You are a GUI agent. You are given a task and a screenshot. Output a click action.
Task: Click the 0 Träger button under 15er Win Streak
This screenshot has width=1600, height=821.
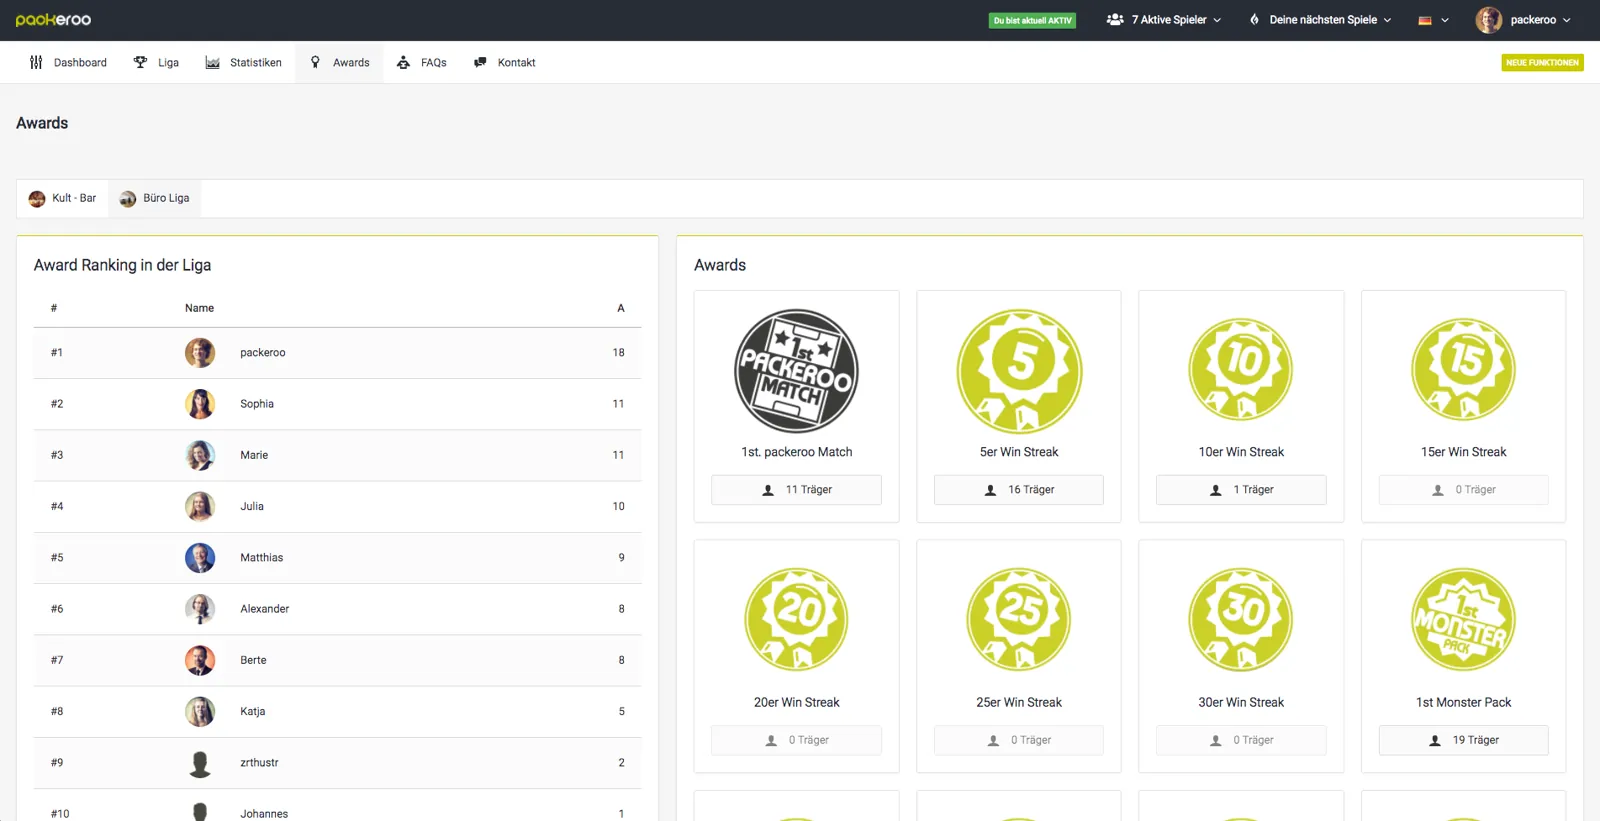(1463, 490)
